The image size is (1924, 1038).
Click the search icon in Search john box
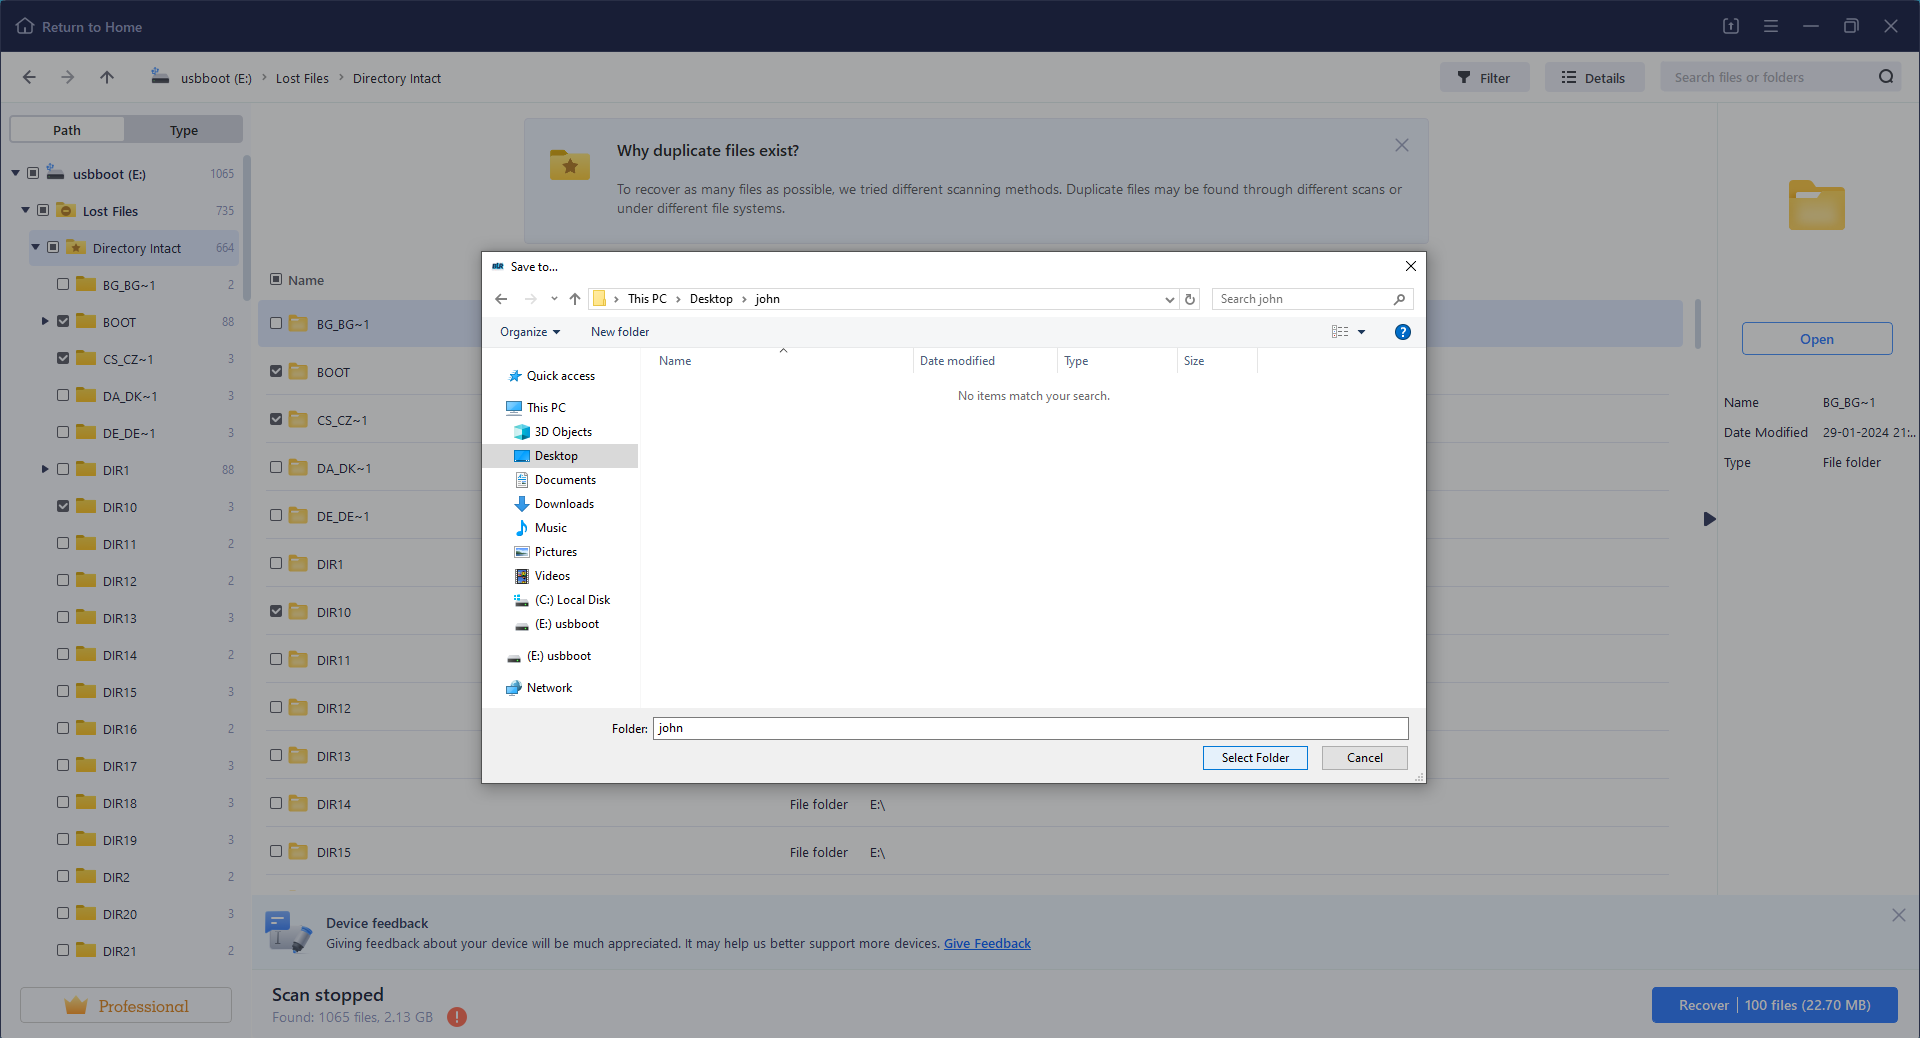(1399, 299)
